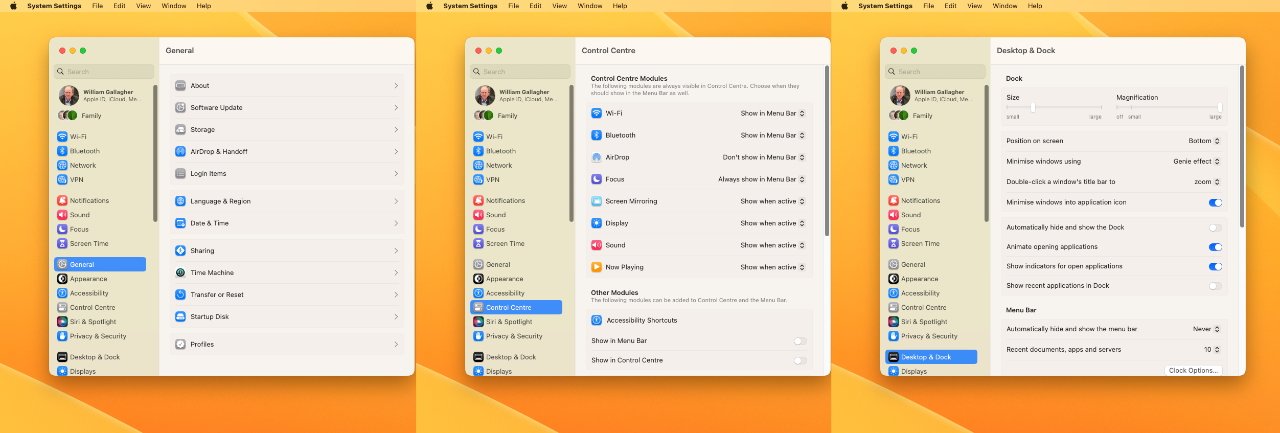This screenshot has width=1280, height=433.
Task: Click the Clock Options... button
Action: pos(1193,370)
